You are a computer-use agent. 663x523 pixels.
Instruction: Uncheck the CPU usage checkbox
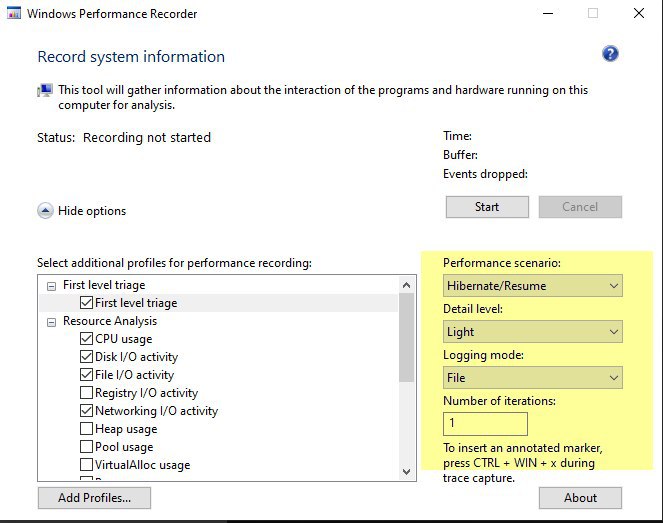tap(86, 339)
